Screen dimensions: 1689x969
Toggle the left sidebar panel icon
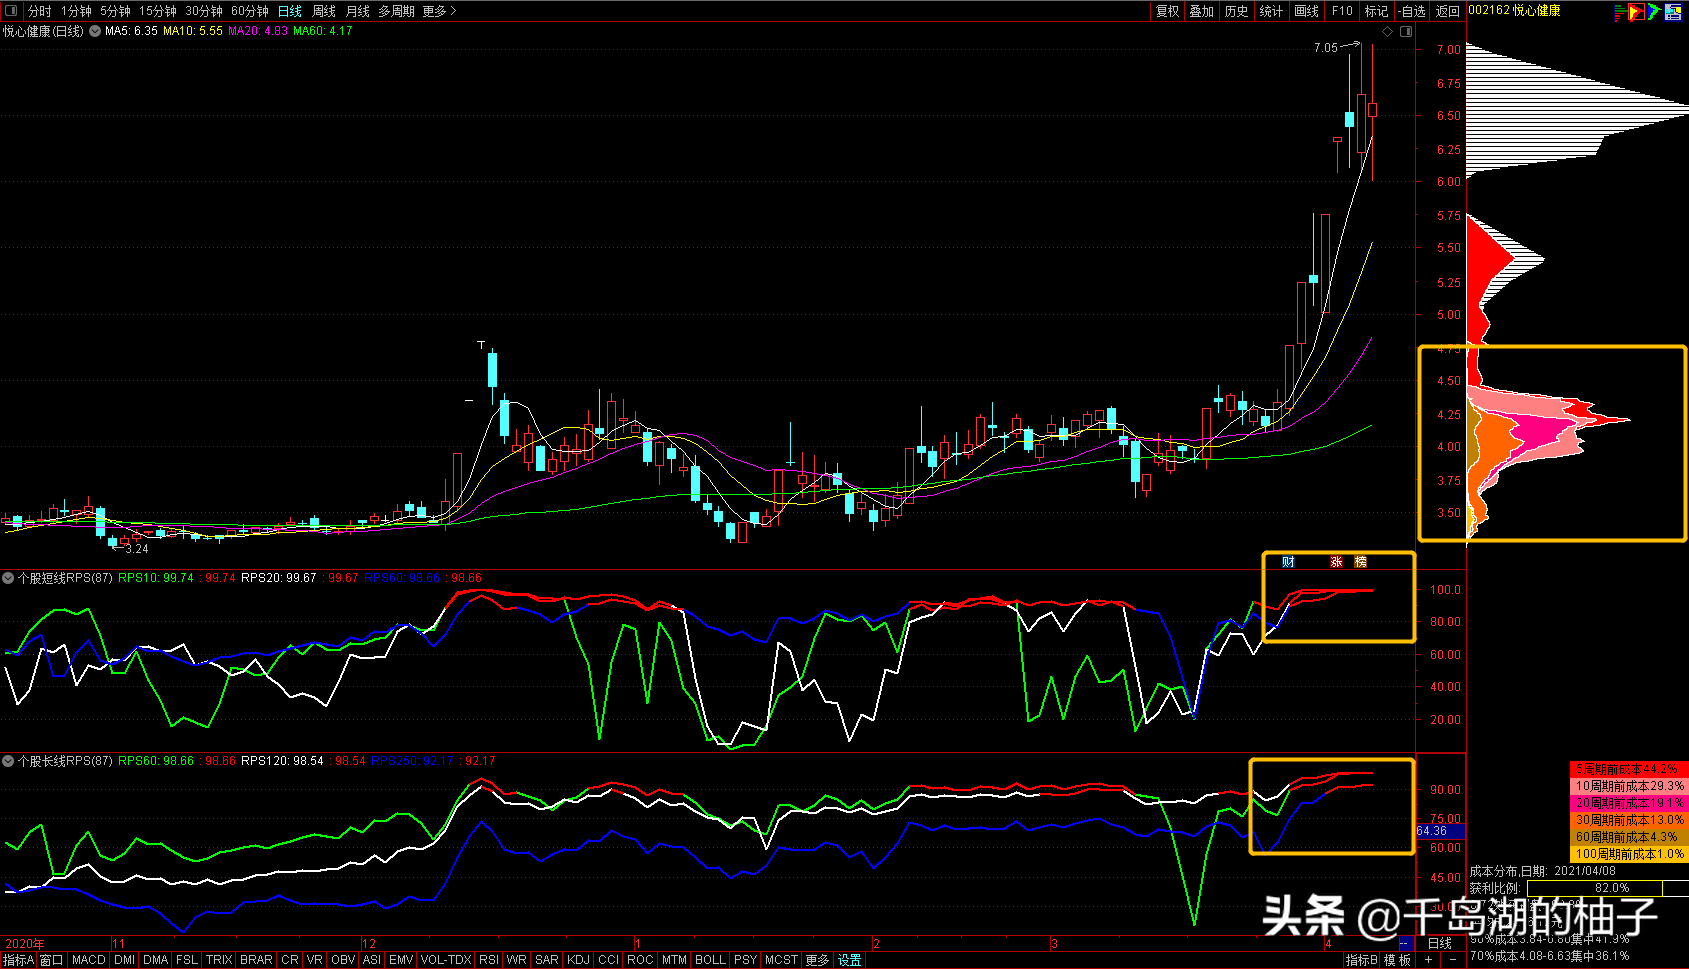tap(11, 11)
